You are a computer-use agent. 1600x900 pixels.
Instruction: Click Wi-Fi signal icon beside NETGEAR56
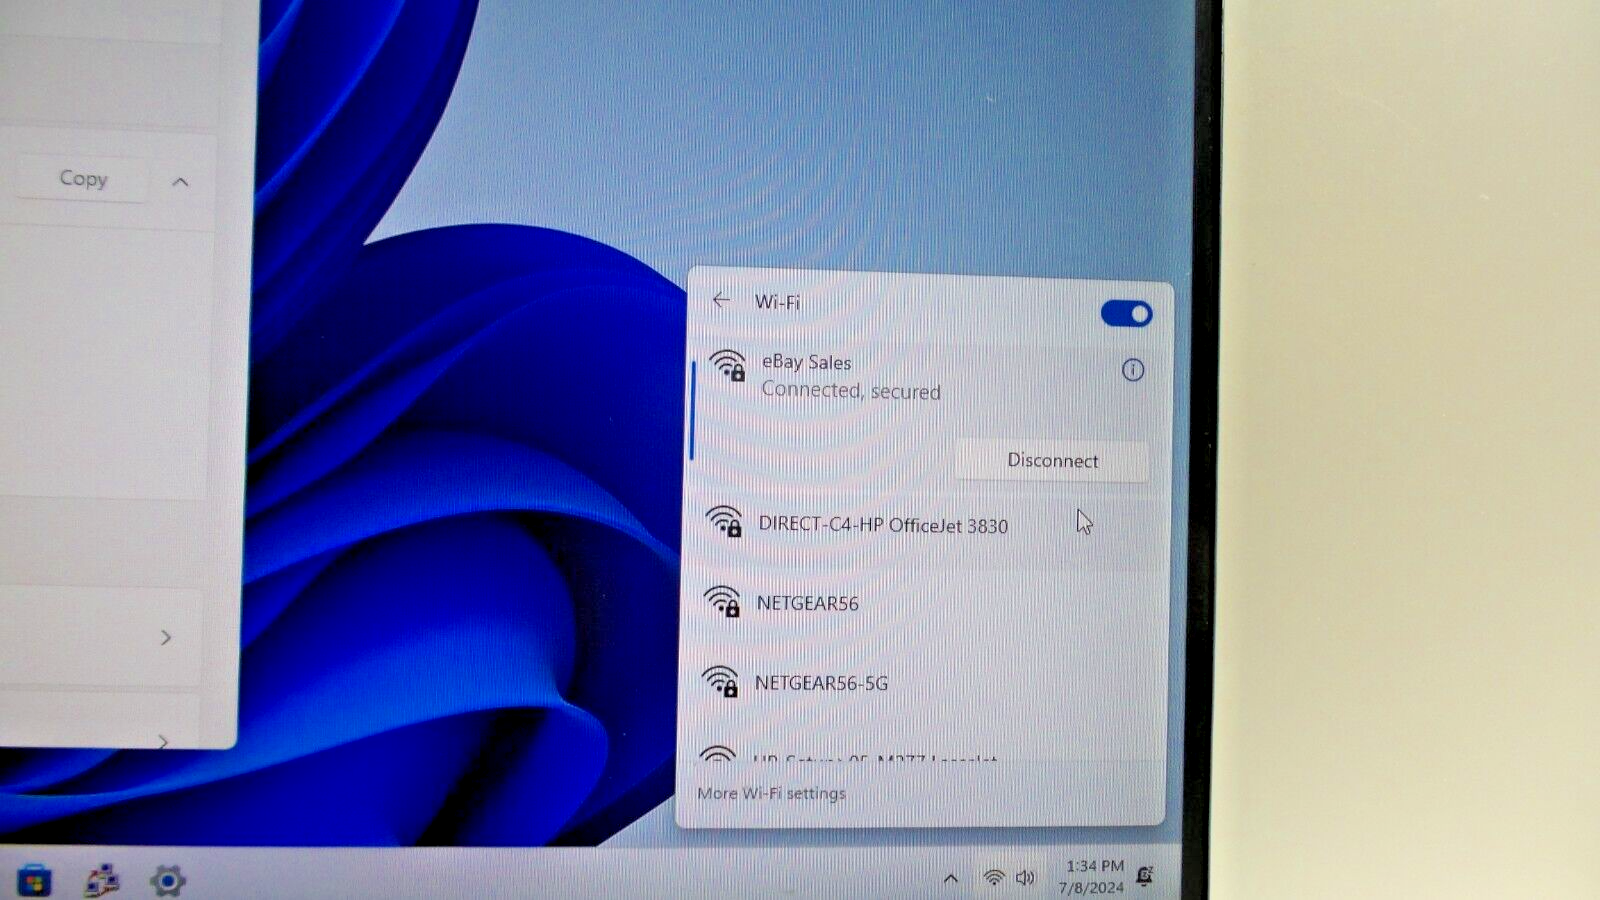721,601
